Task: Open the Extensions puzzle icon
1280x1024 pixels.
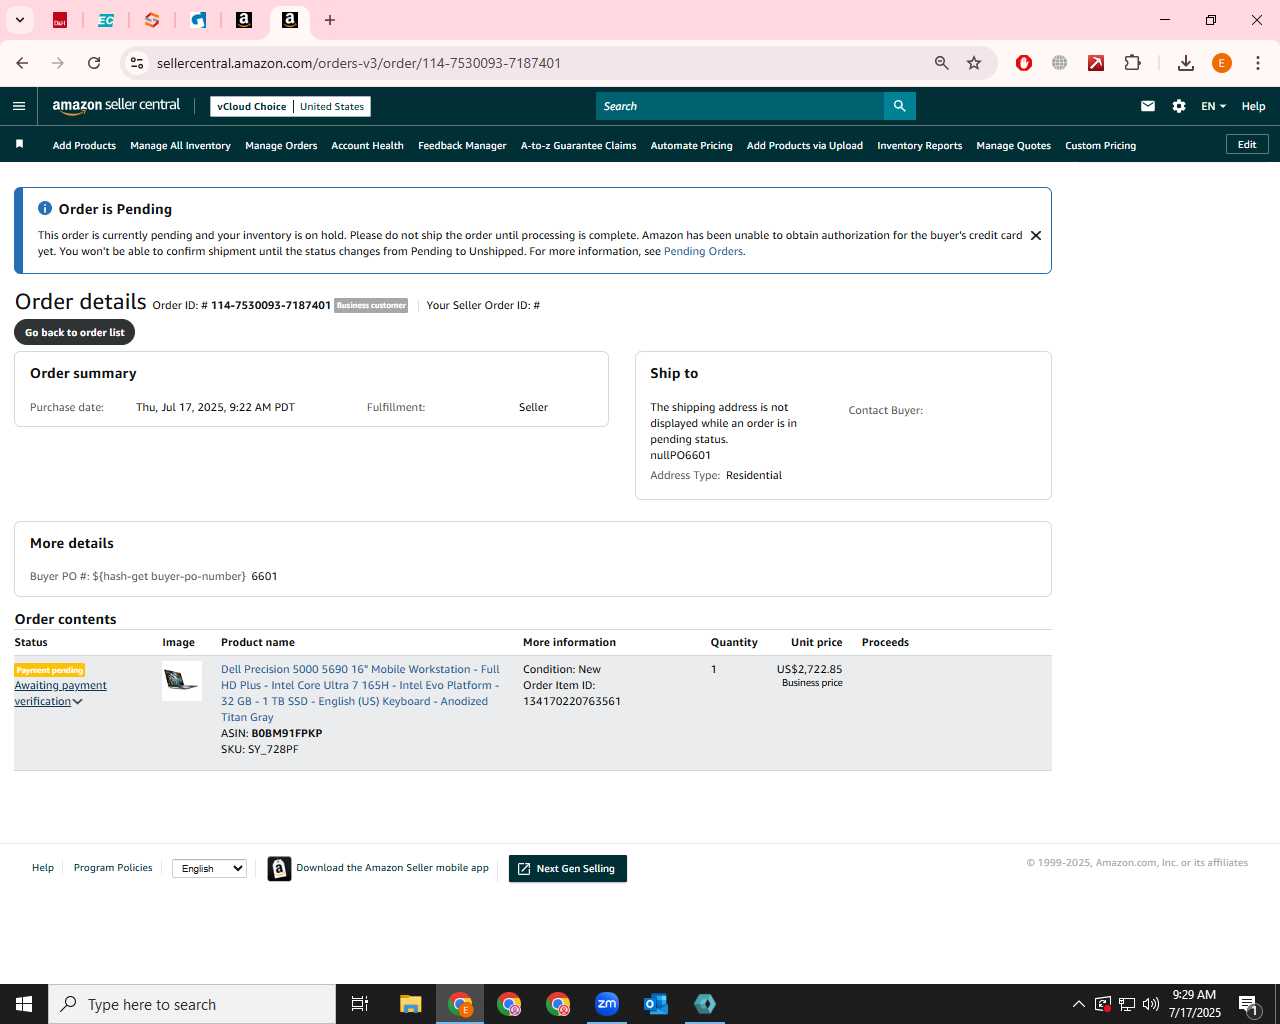Action: (1132, 63)
